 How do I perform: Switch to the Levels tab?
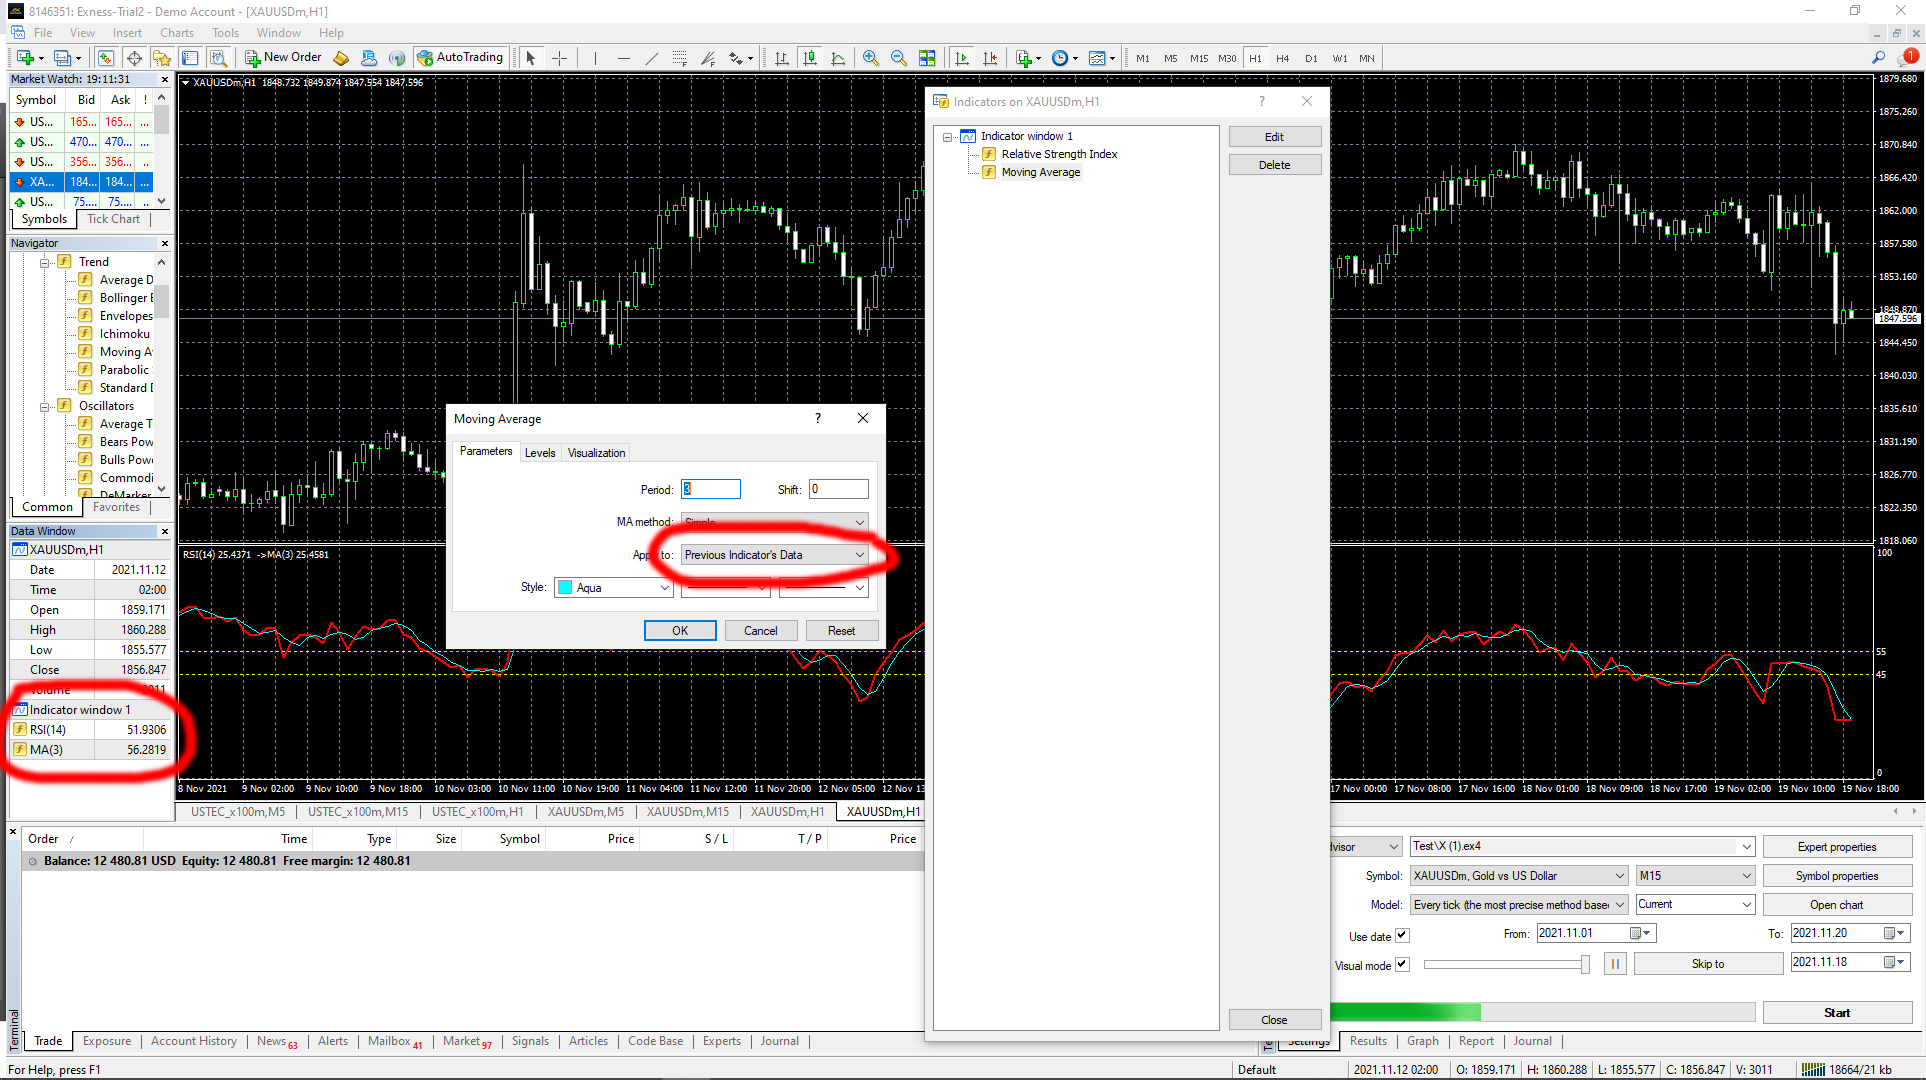click(540, 453)
